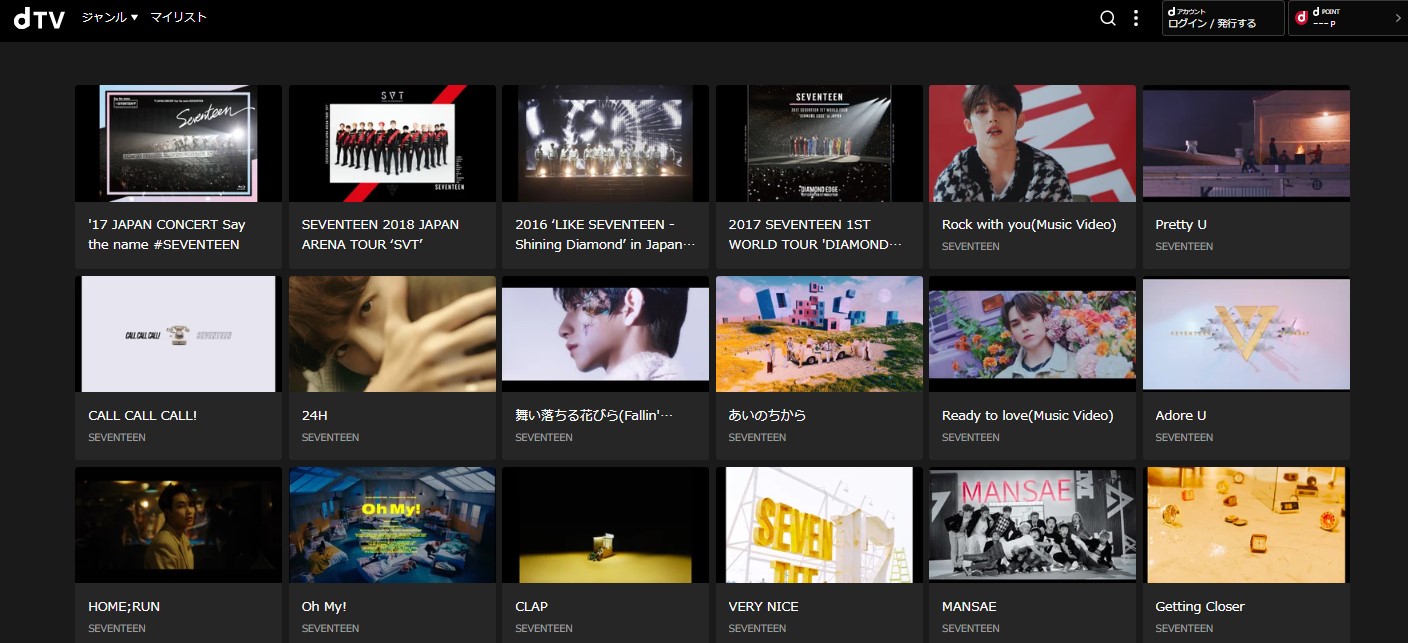Click the 'MANSAE' title text
Image resolution: width=1408 pixels, height=643 pixels.
point(969,606)
